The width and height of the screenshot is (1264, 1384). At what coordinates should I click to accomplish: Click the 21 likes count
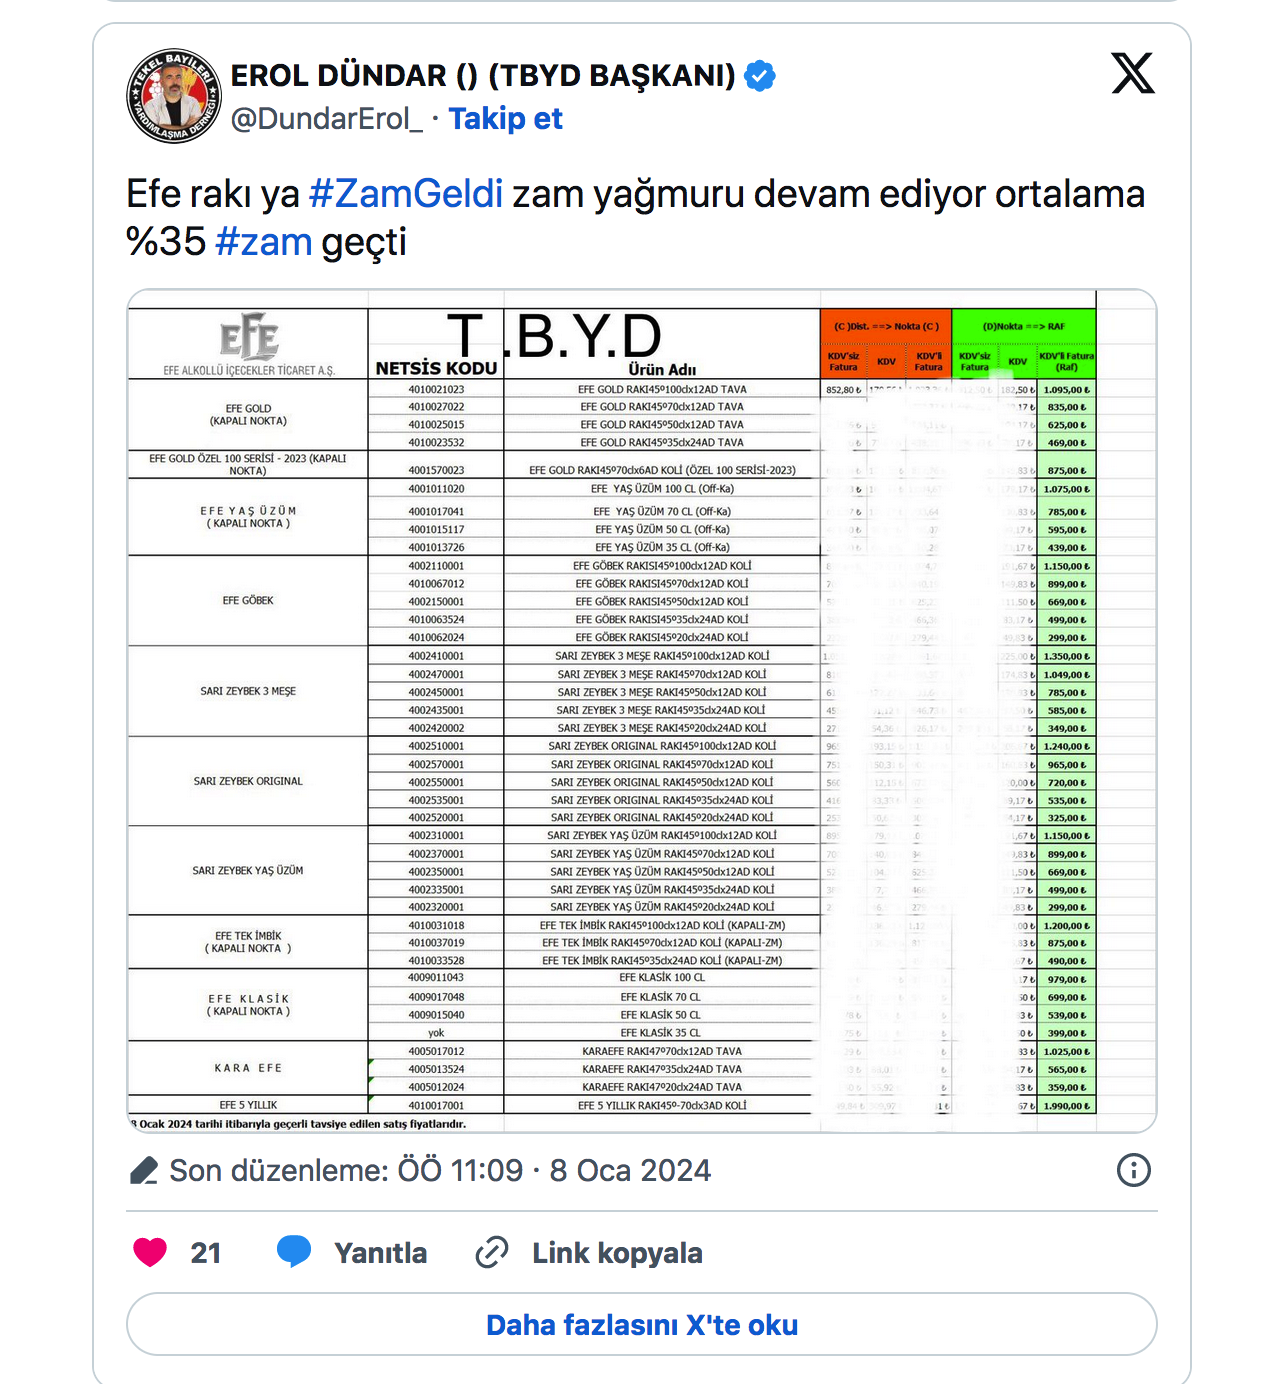tap(206, 1253)
